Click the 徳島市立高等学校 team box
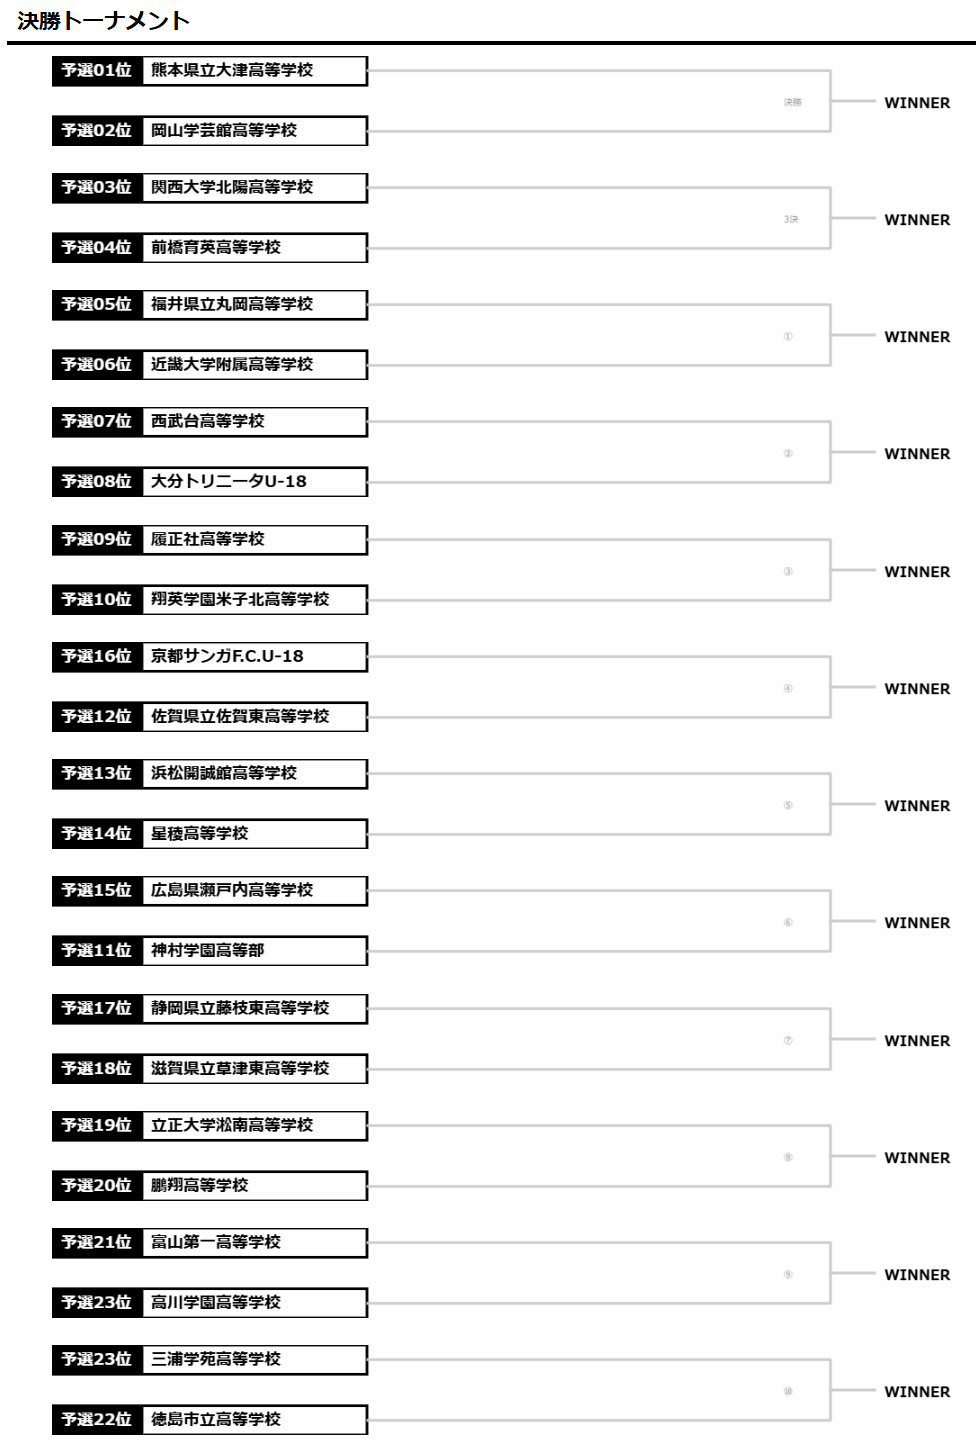The height and width of the screenshot is (1449, 976). click(254, 1419)
